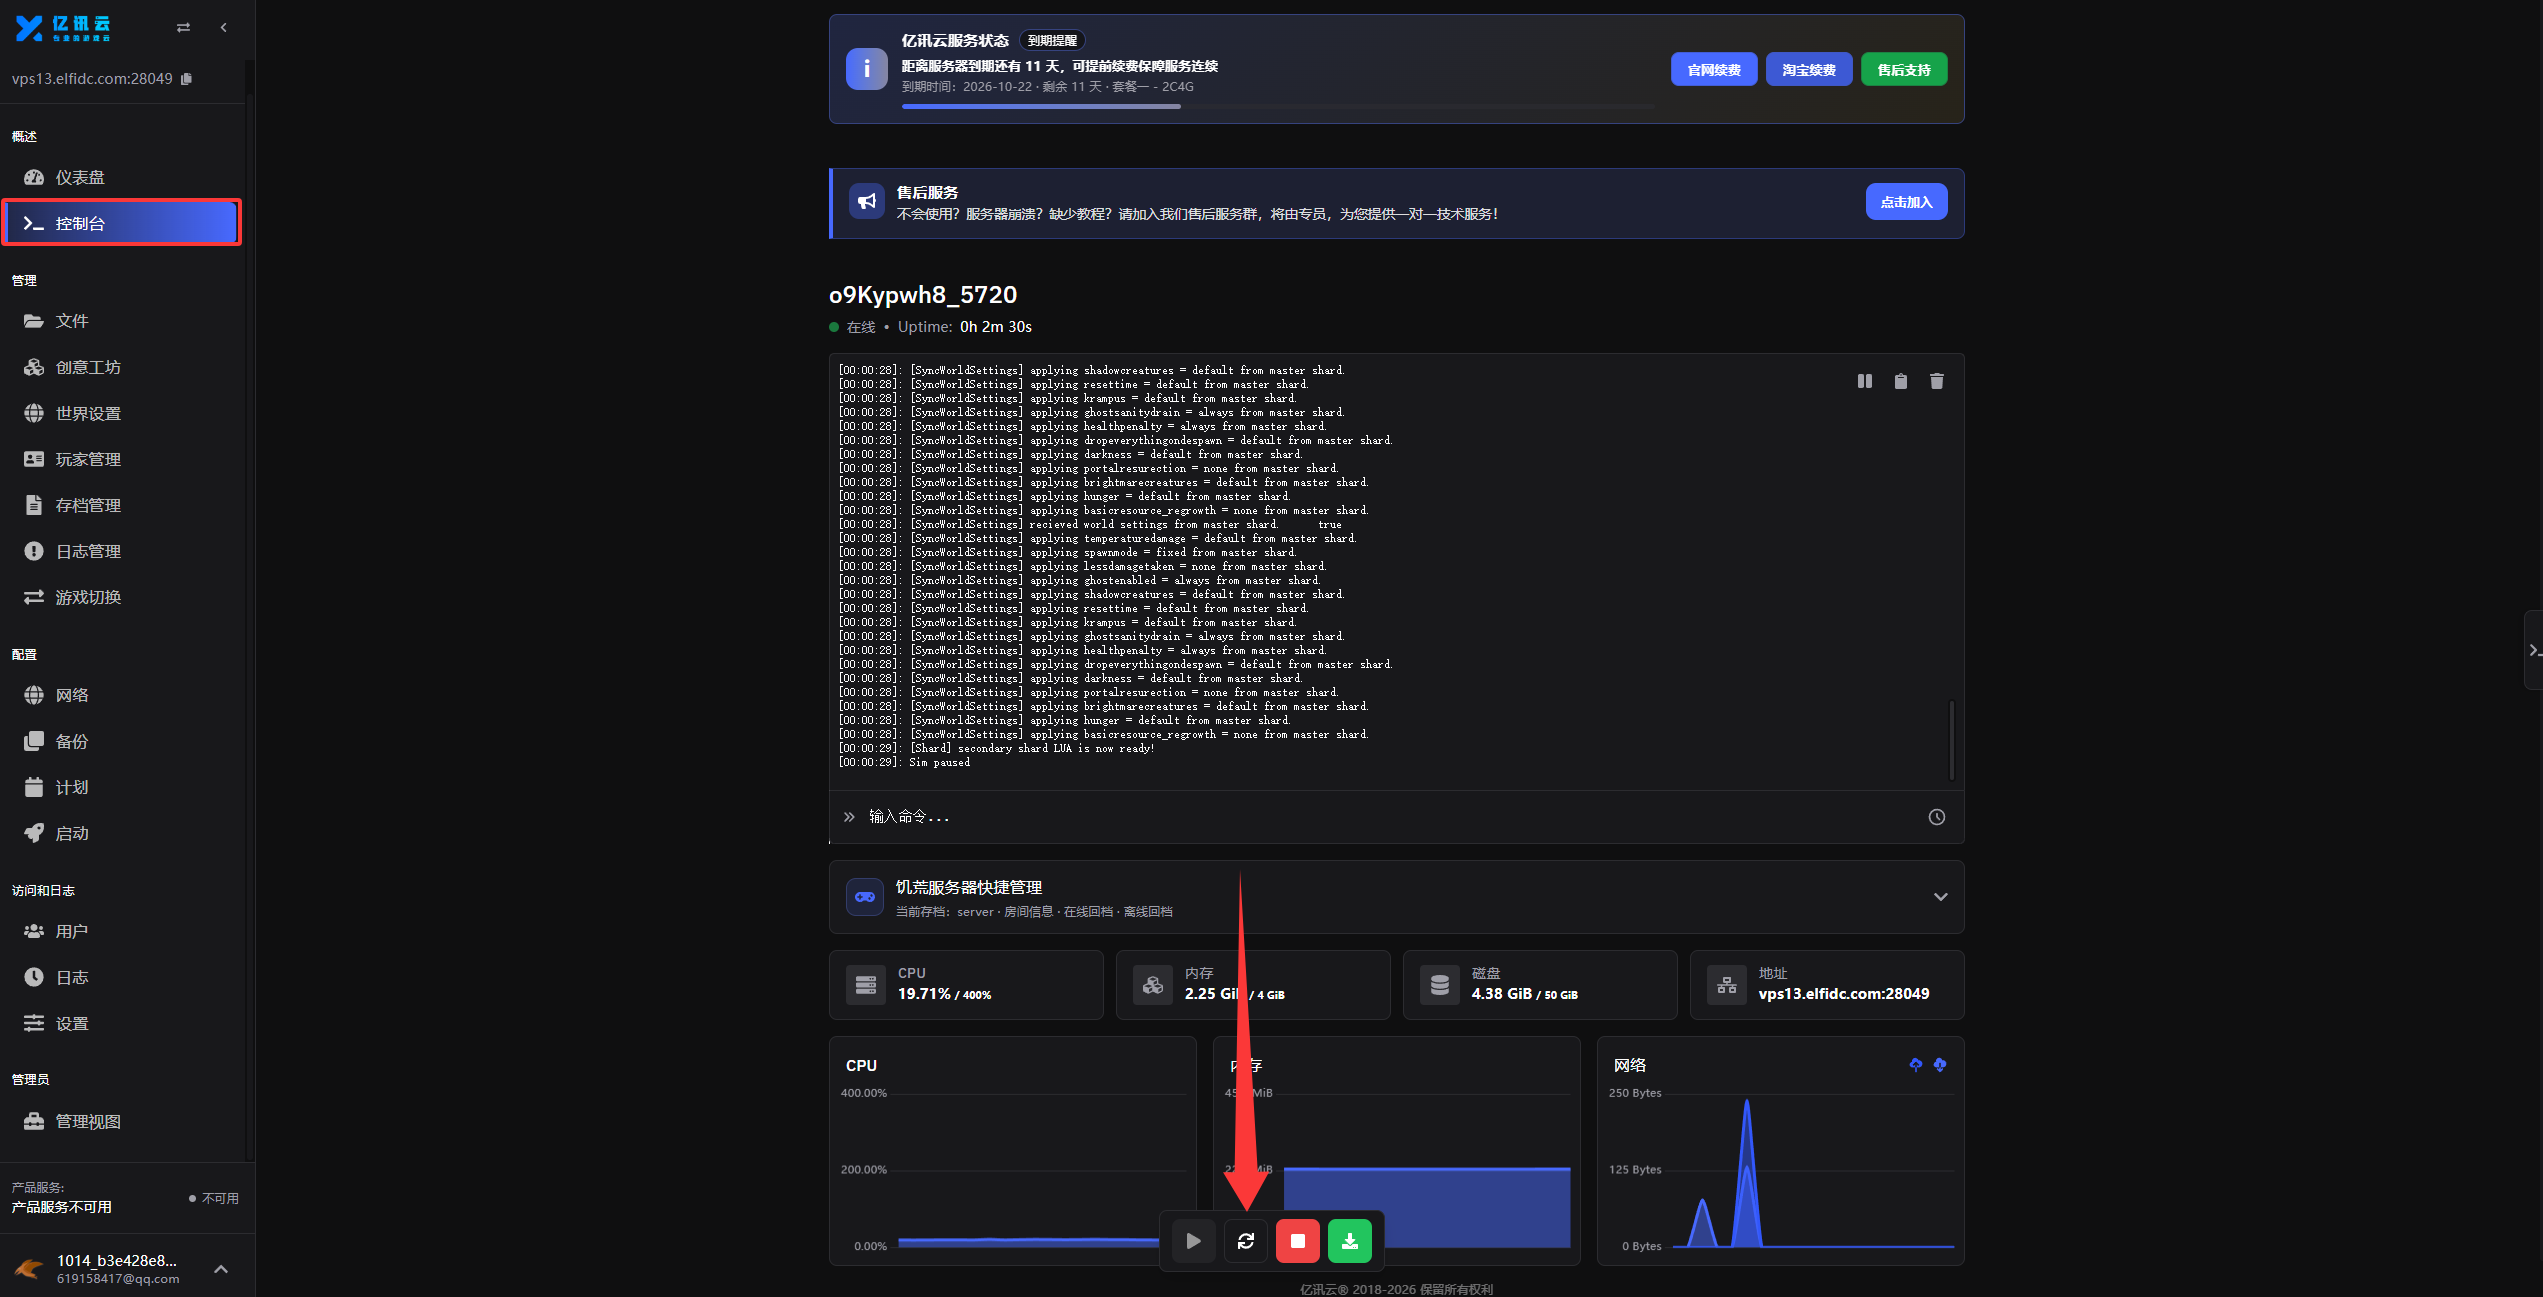Open 游戏切换 game switch
The height and width of the screenshot is (1297, 2543).
122,597
